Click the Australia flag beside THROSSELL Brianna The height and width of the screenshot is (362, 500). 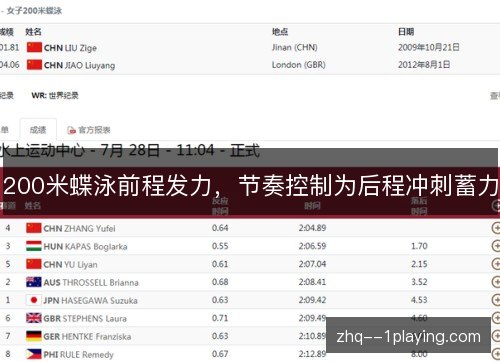click(x=34, y=282)
